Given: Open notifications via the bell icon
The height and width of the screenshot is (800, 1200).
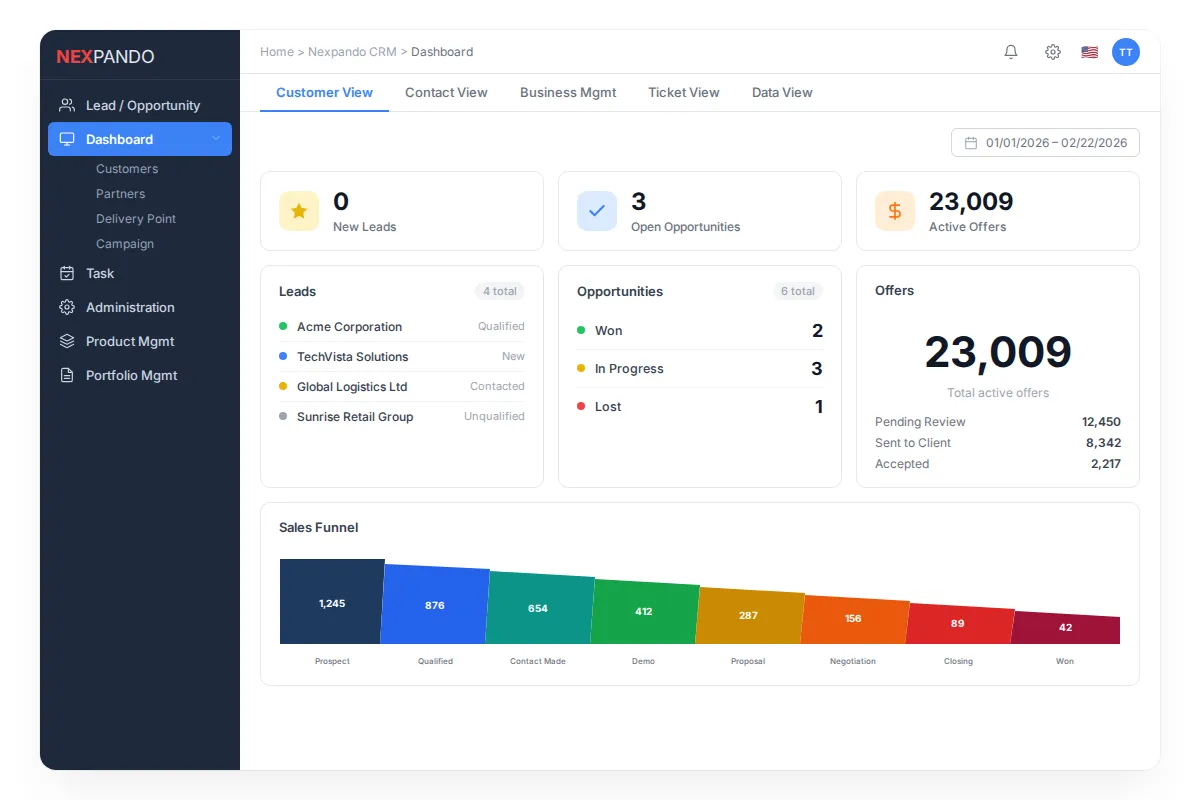Looking at the screenshot, I should 1010,51.
